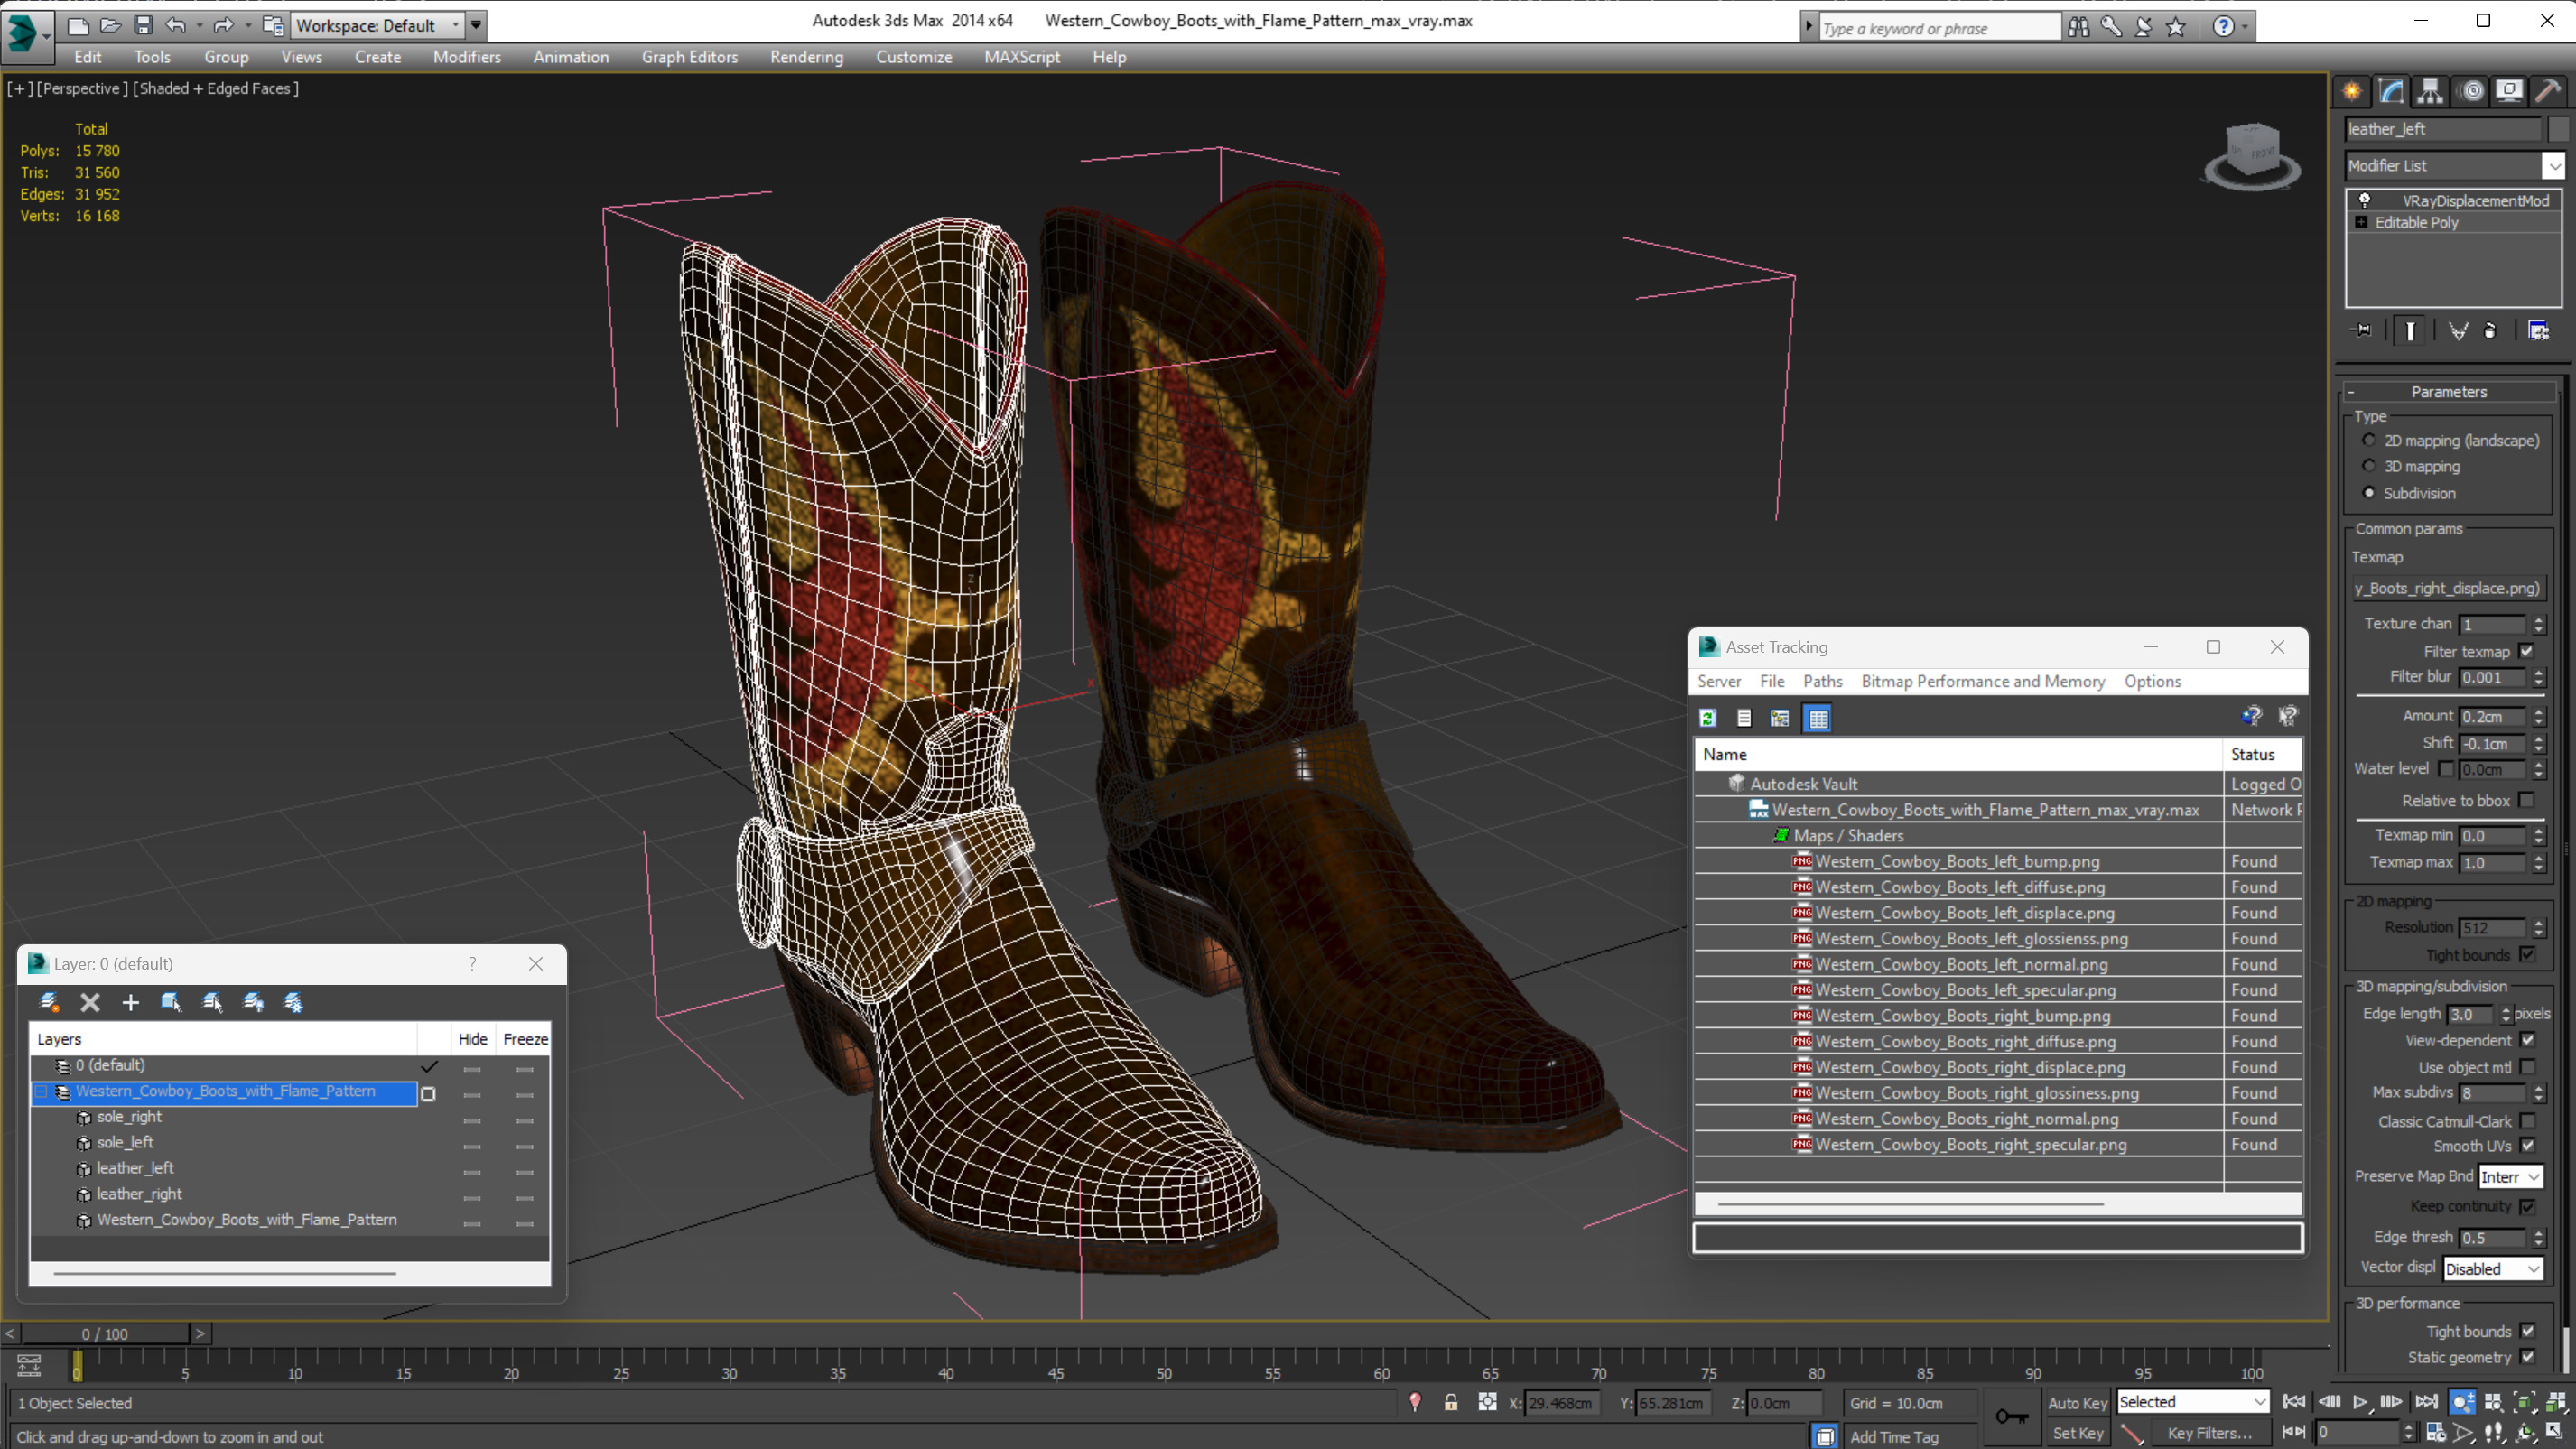Open Vector displ Disabled dropdown
2576x1449 pixels.
[2492, 1269]
